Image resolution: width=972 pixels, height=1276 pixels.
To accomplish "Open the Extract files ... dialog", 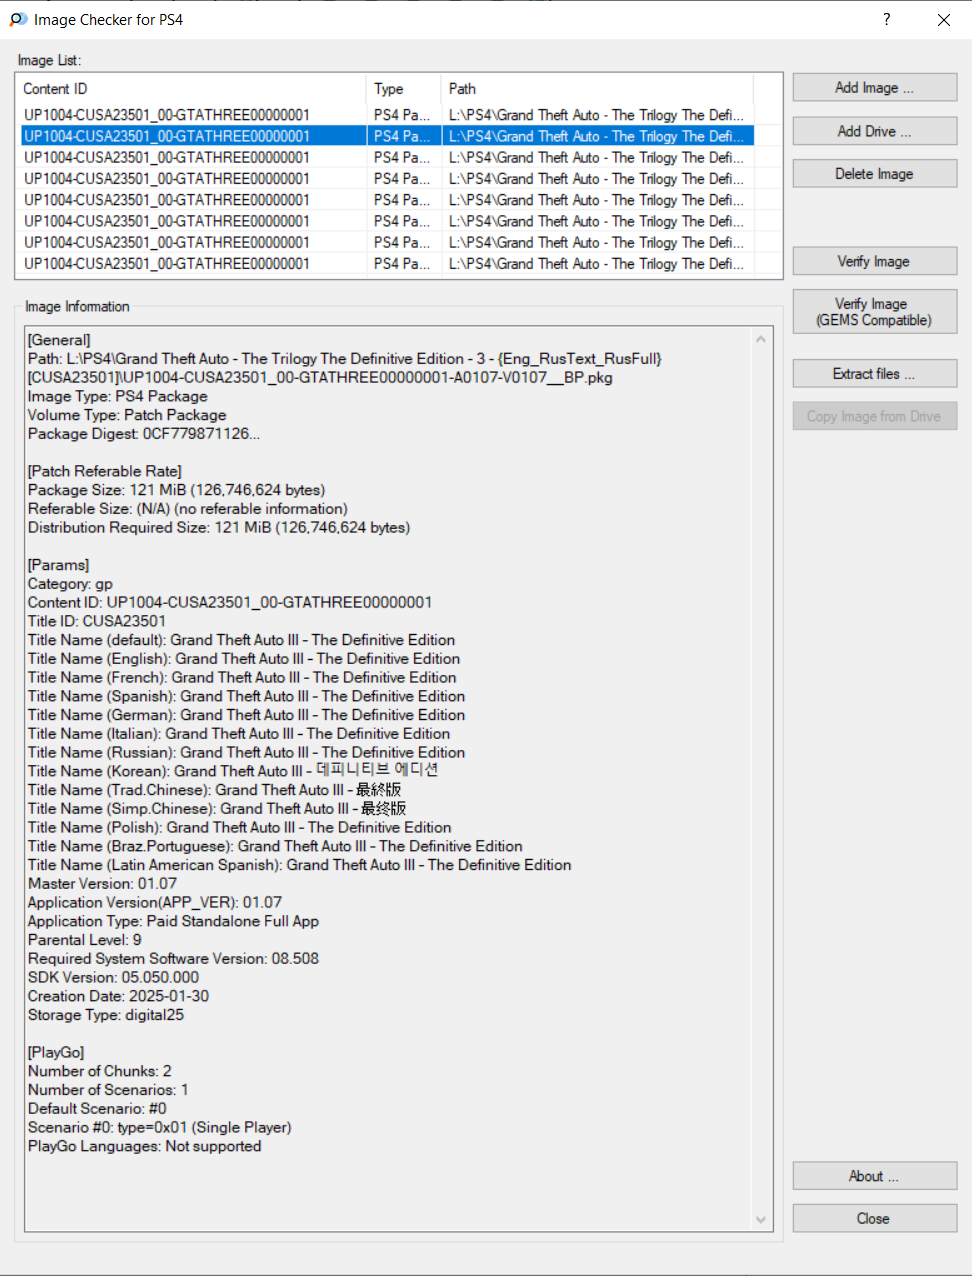I will [x=874, y=374].
